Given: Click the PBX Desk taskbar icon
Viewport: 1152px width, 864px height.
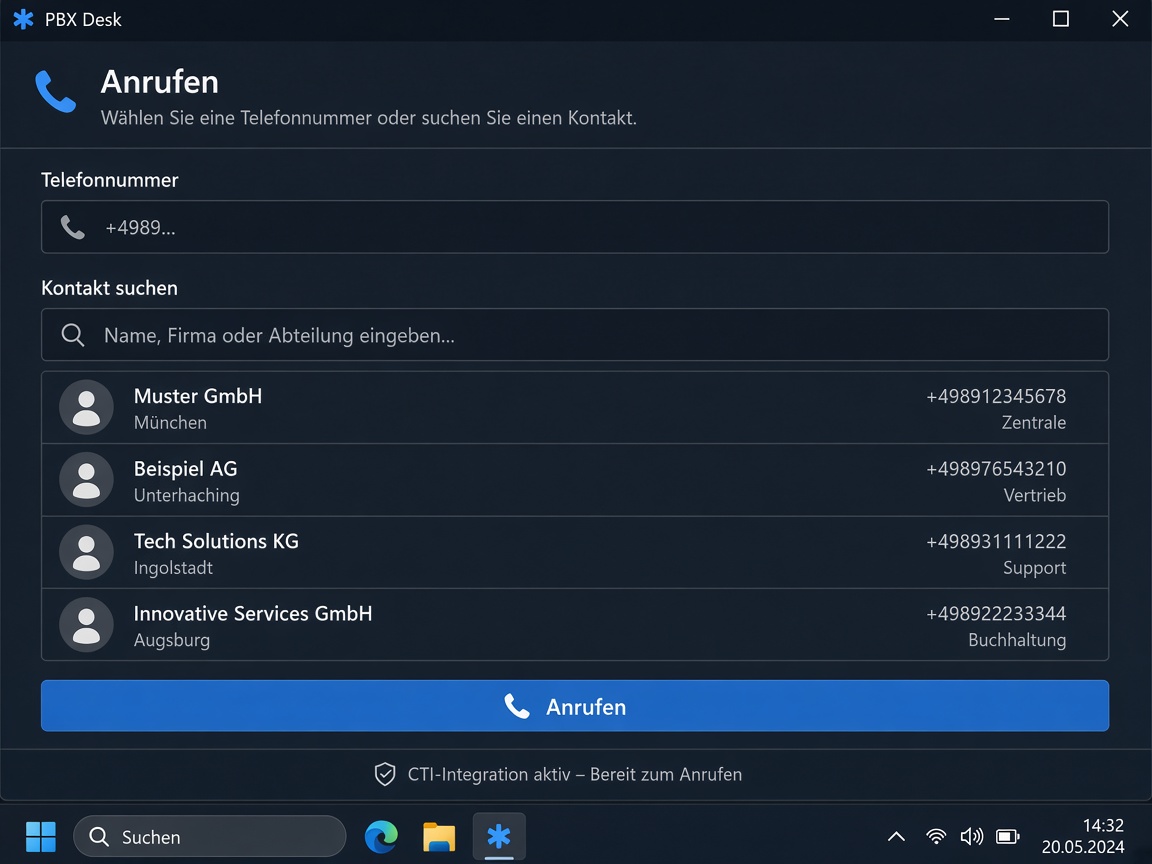Looking at the screenshot, I should (499, 836).
